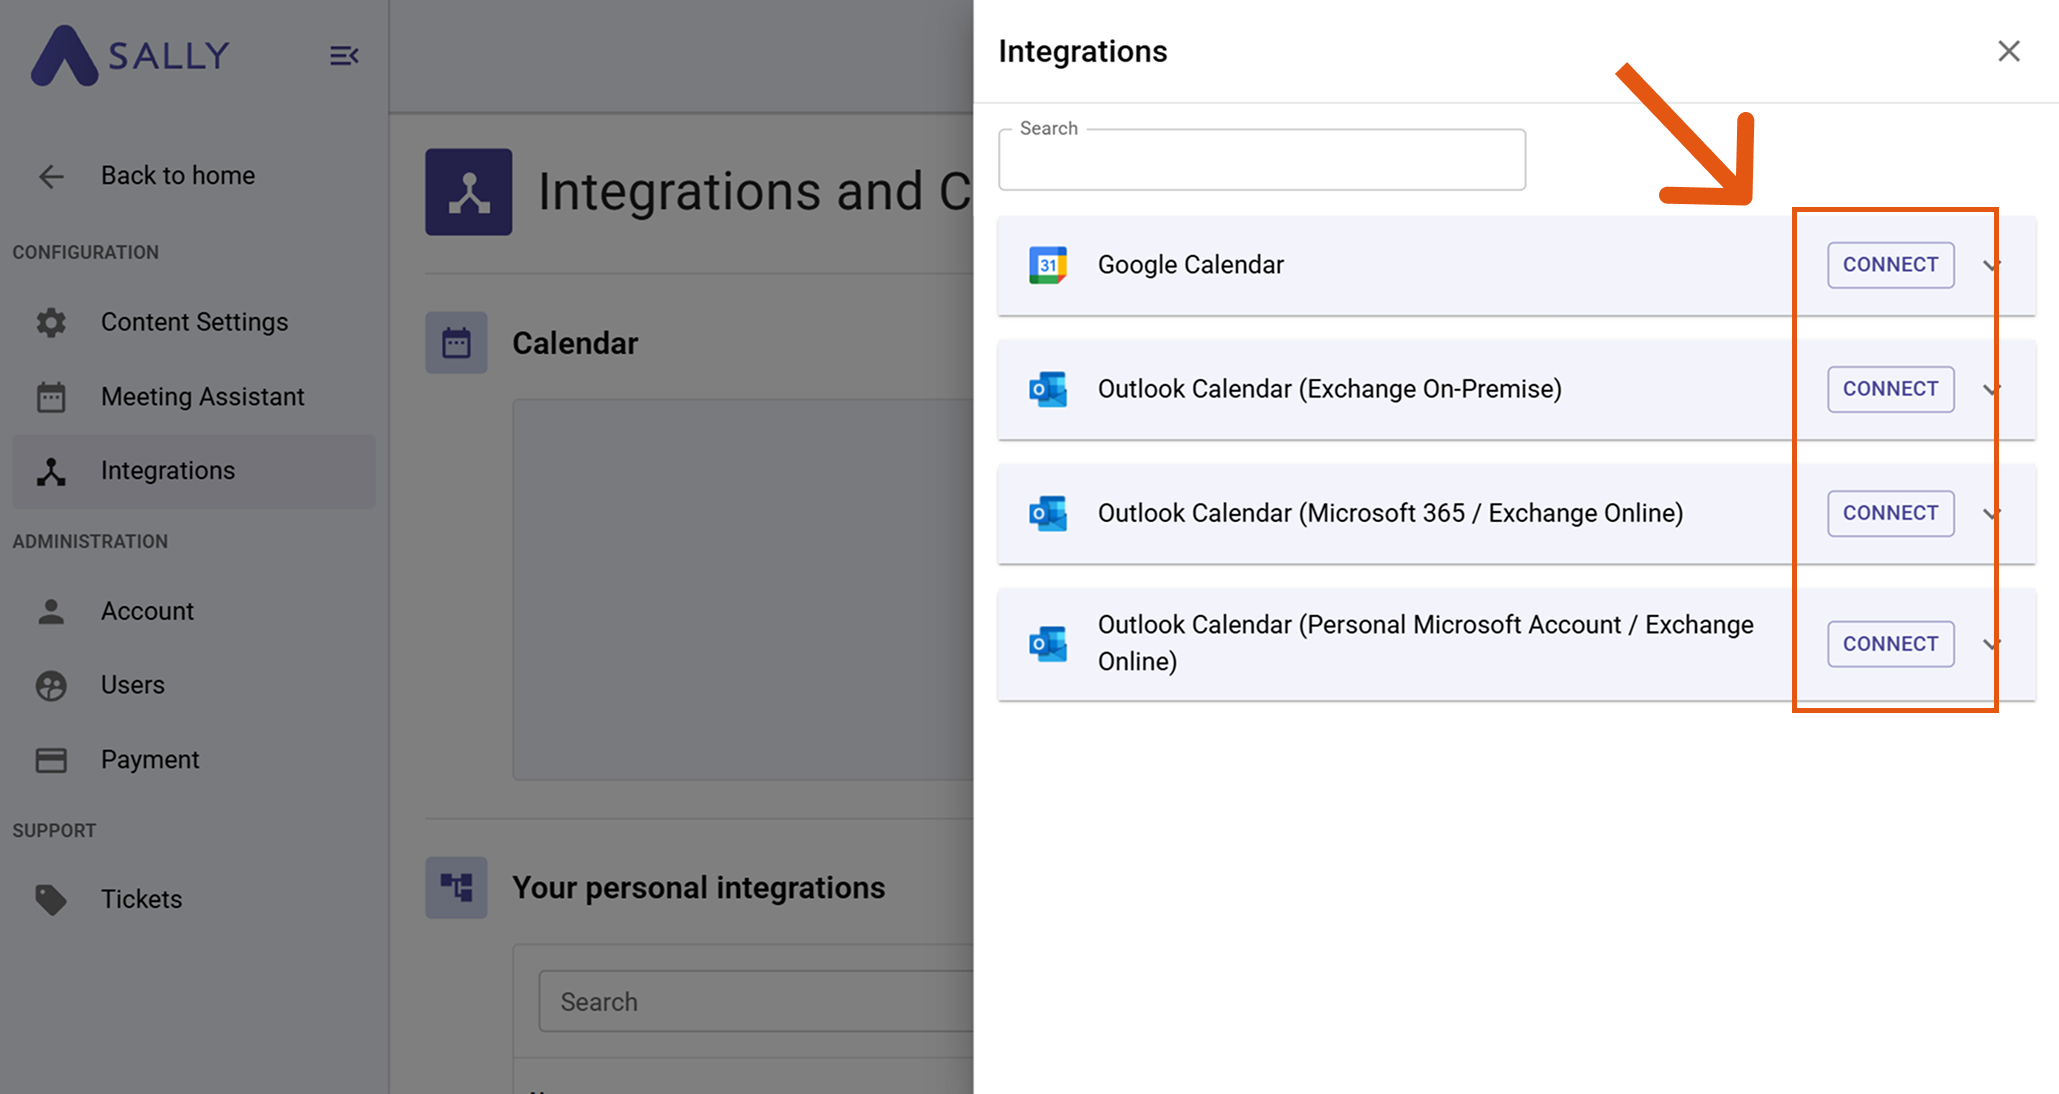Expand Outlook Microsoft 365 row chevron

click(1991, 513)
